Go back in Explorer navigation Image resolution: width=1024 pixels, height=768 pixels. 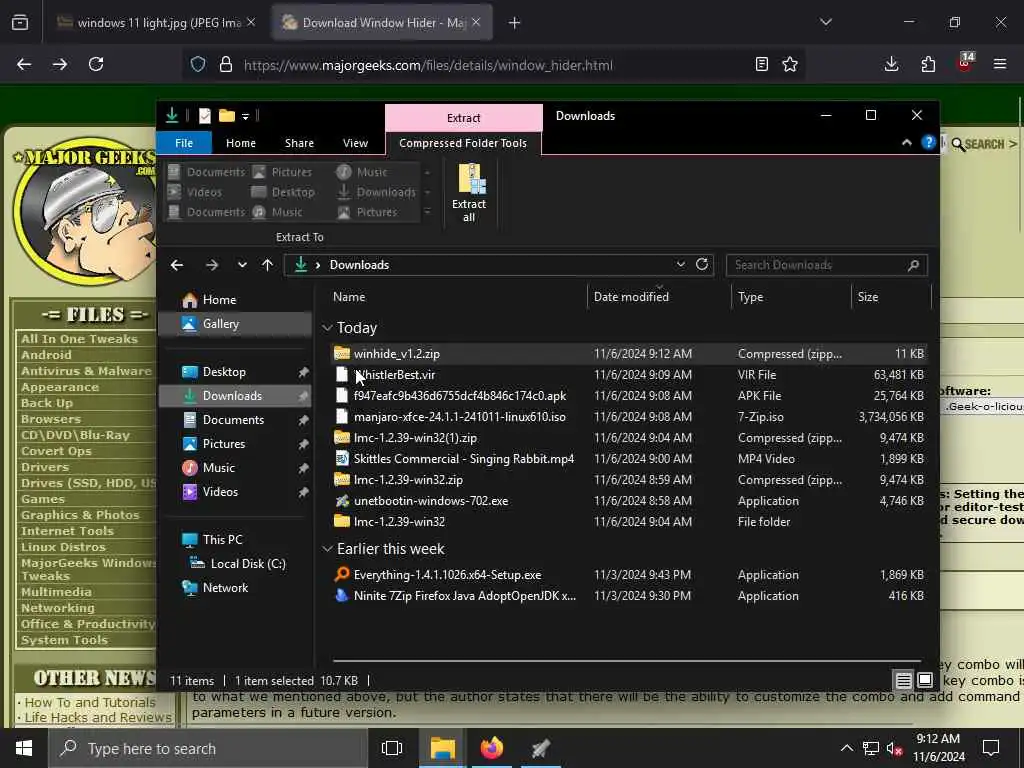click(x=177, y=264)
